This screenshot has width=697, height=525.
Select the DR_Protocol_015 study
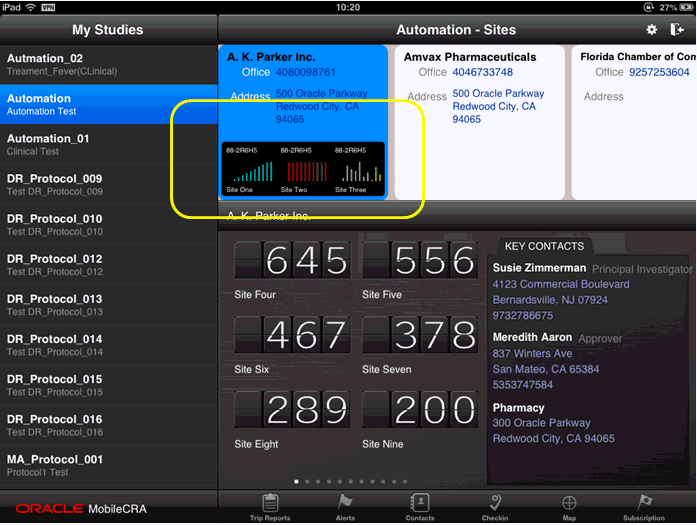click(x=108, y=385)
